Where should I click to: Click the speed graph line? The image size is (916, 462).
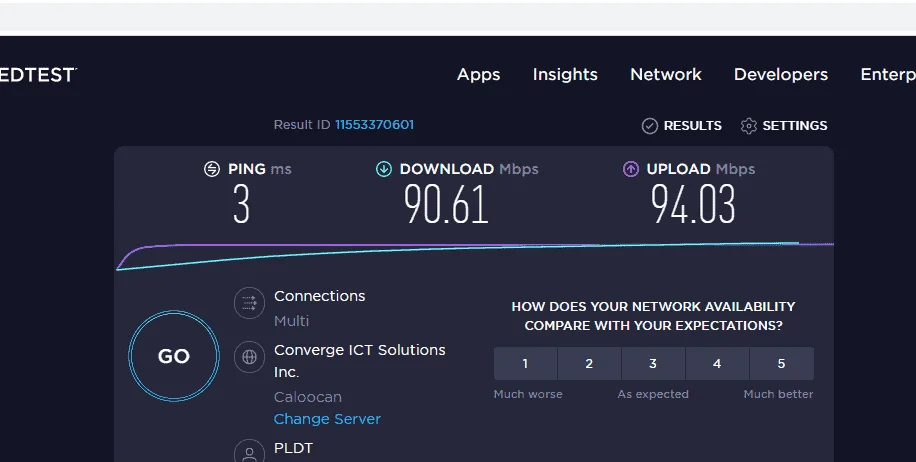coord(474,255)
